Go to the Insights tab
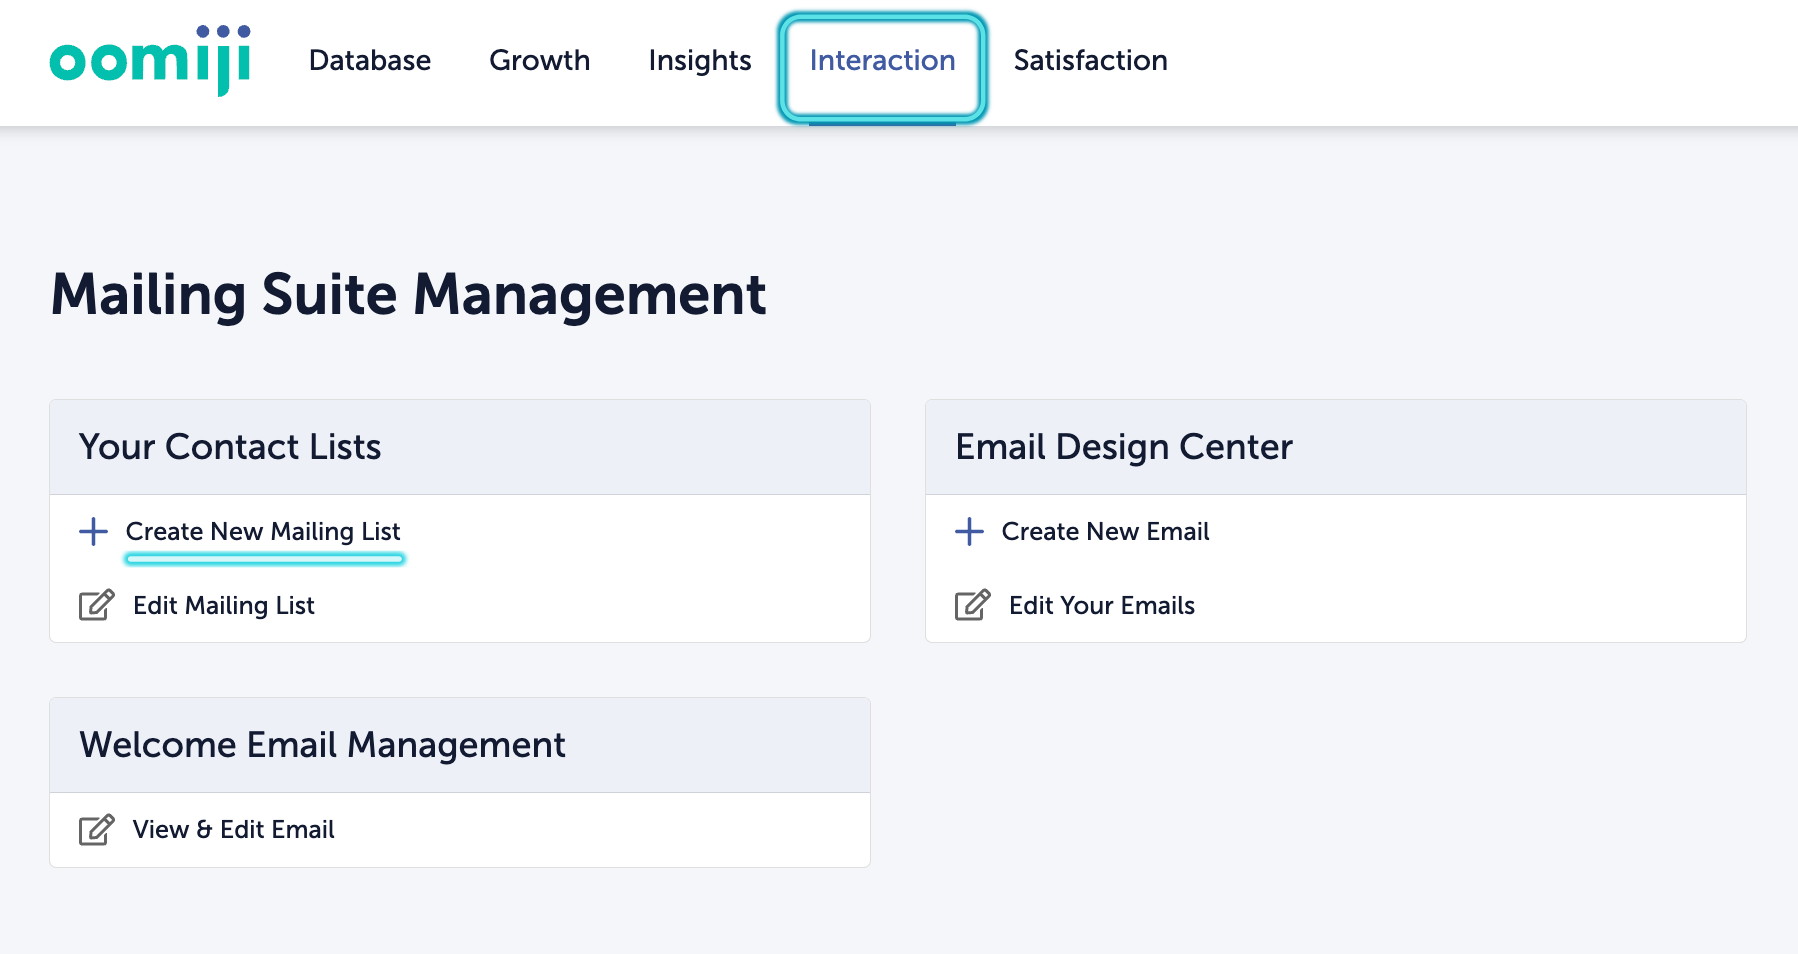The width and height of the screenshot is (1798, 954). pos(699,61)
